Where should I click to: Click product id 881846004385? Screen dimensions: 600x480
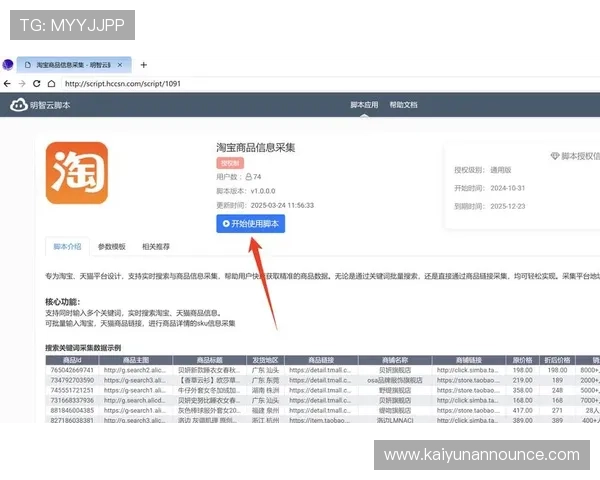pyautogui.click(x=72, y=410)
